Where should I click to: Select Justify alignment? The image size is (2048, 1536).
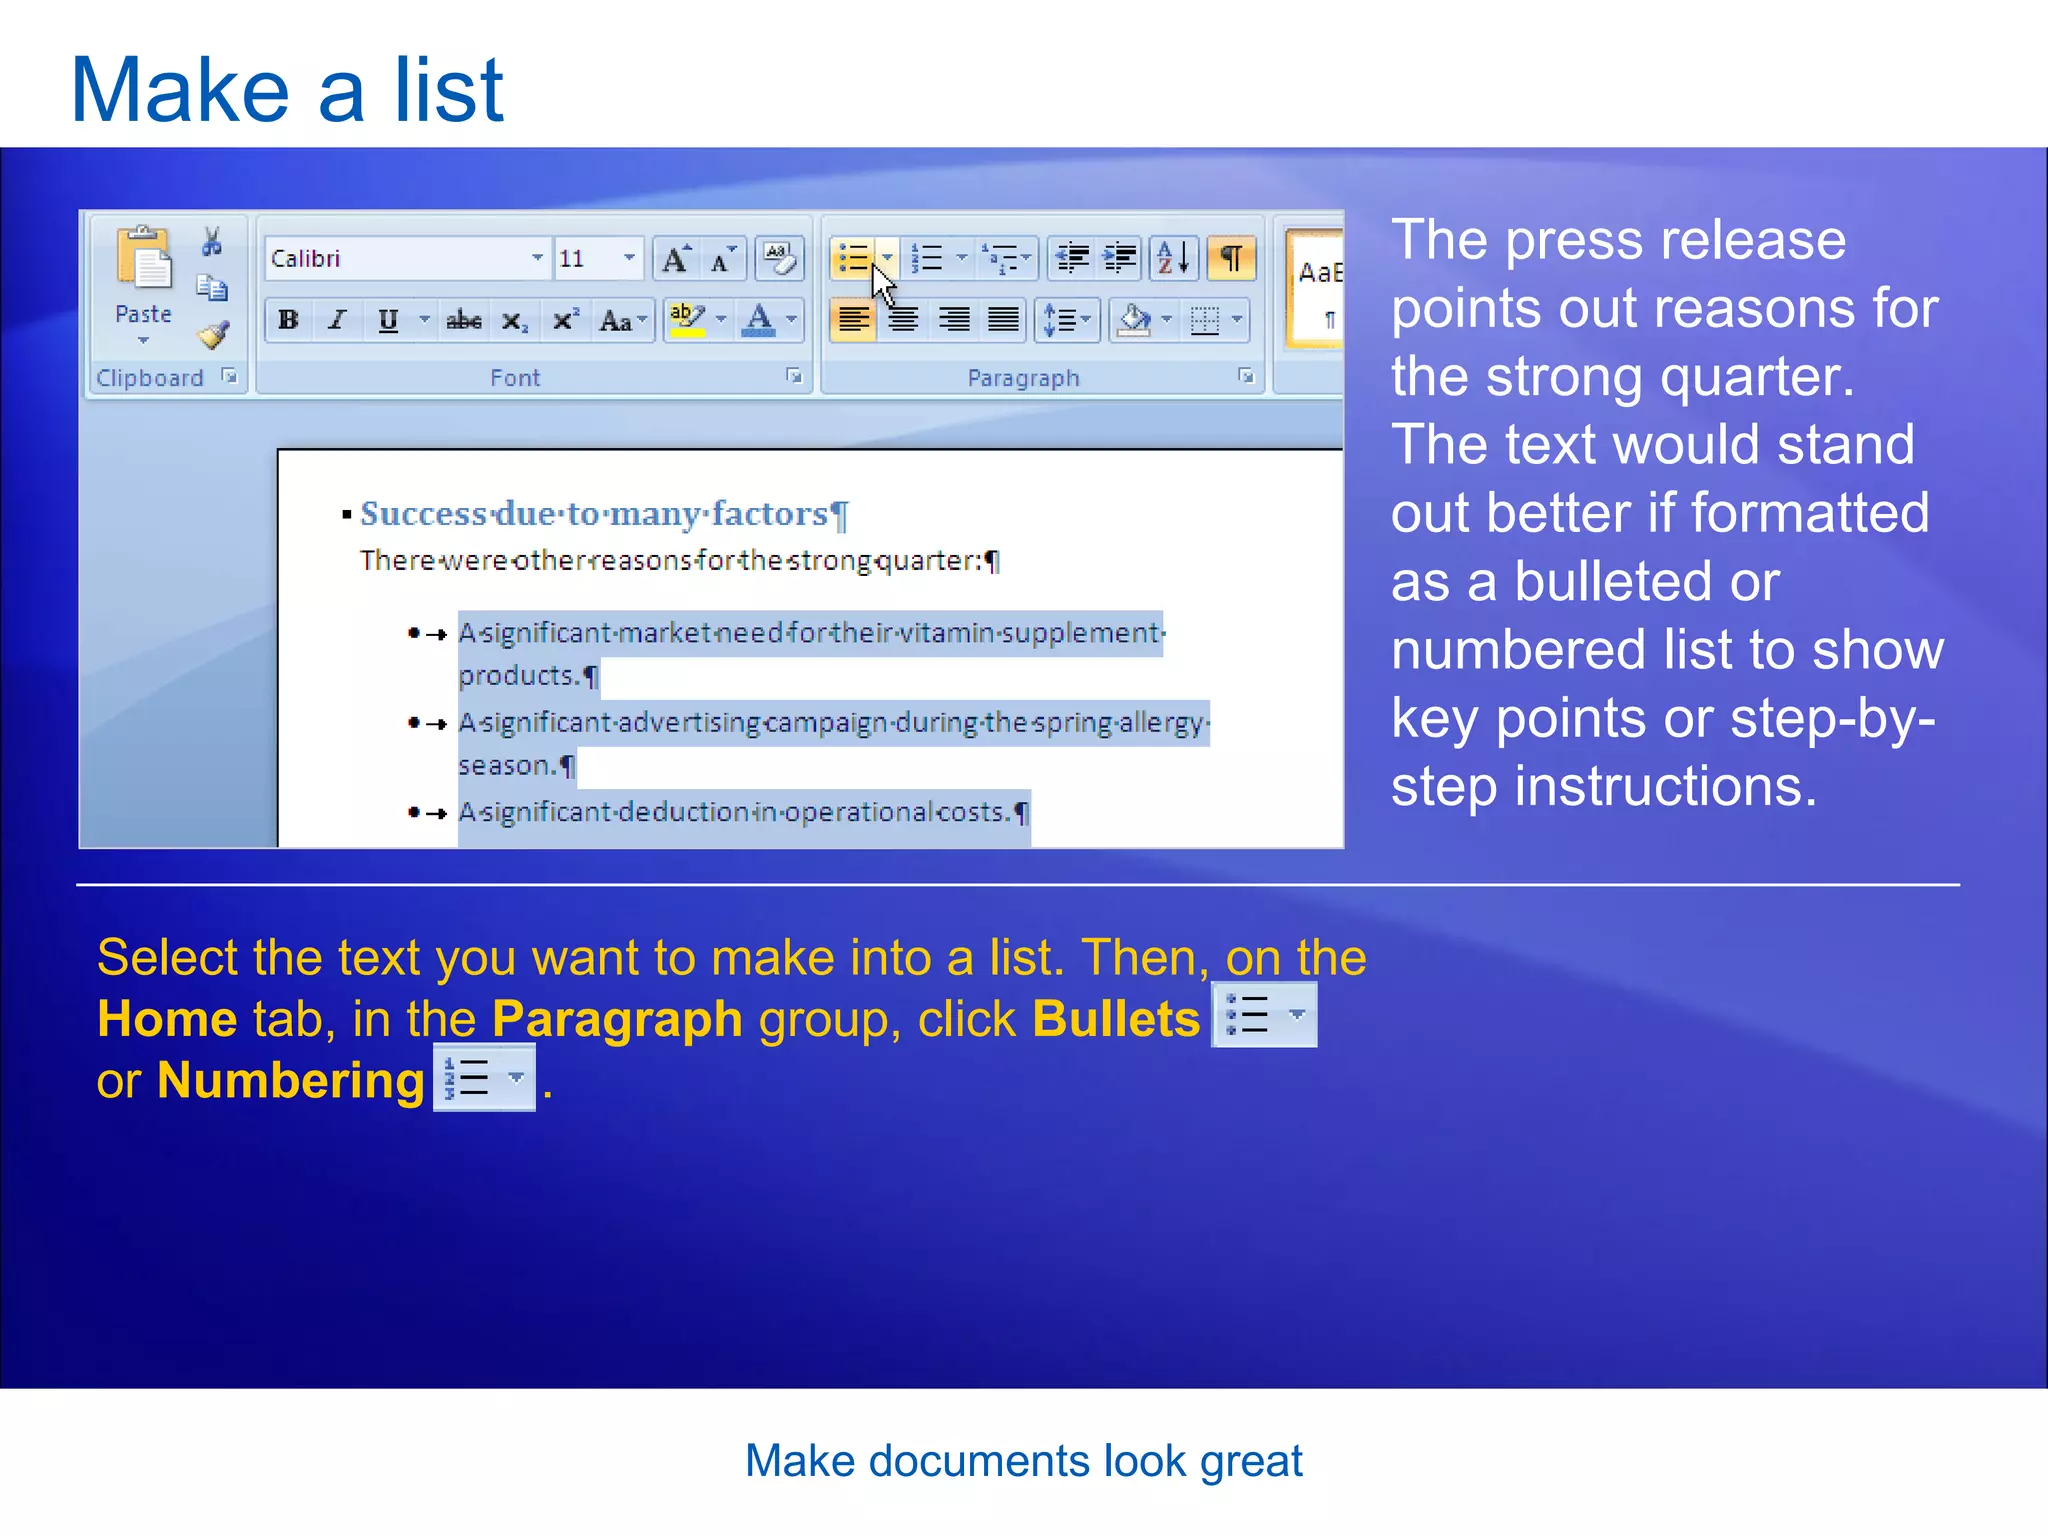click(x=1003, y=320)
